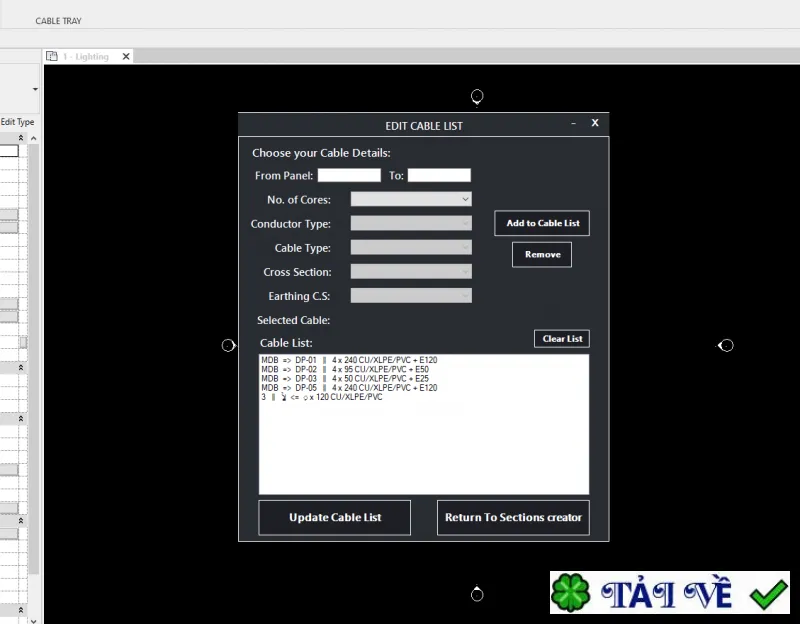Close the 1 - Lighting view tab
The image size is (800, 624).
(126, 57)
